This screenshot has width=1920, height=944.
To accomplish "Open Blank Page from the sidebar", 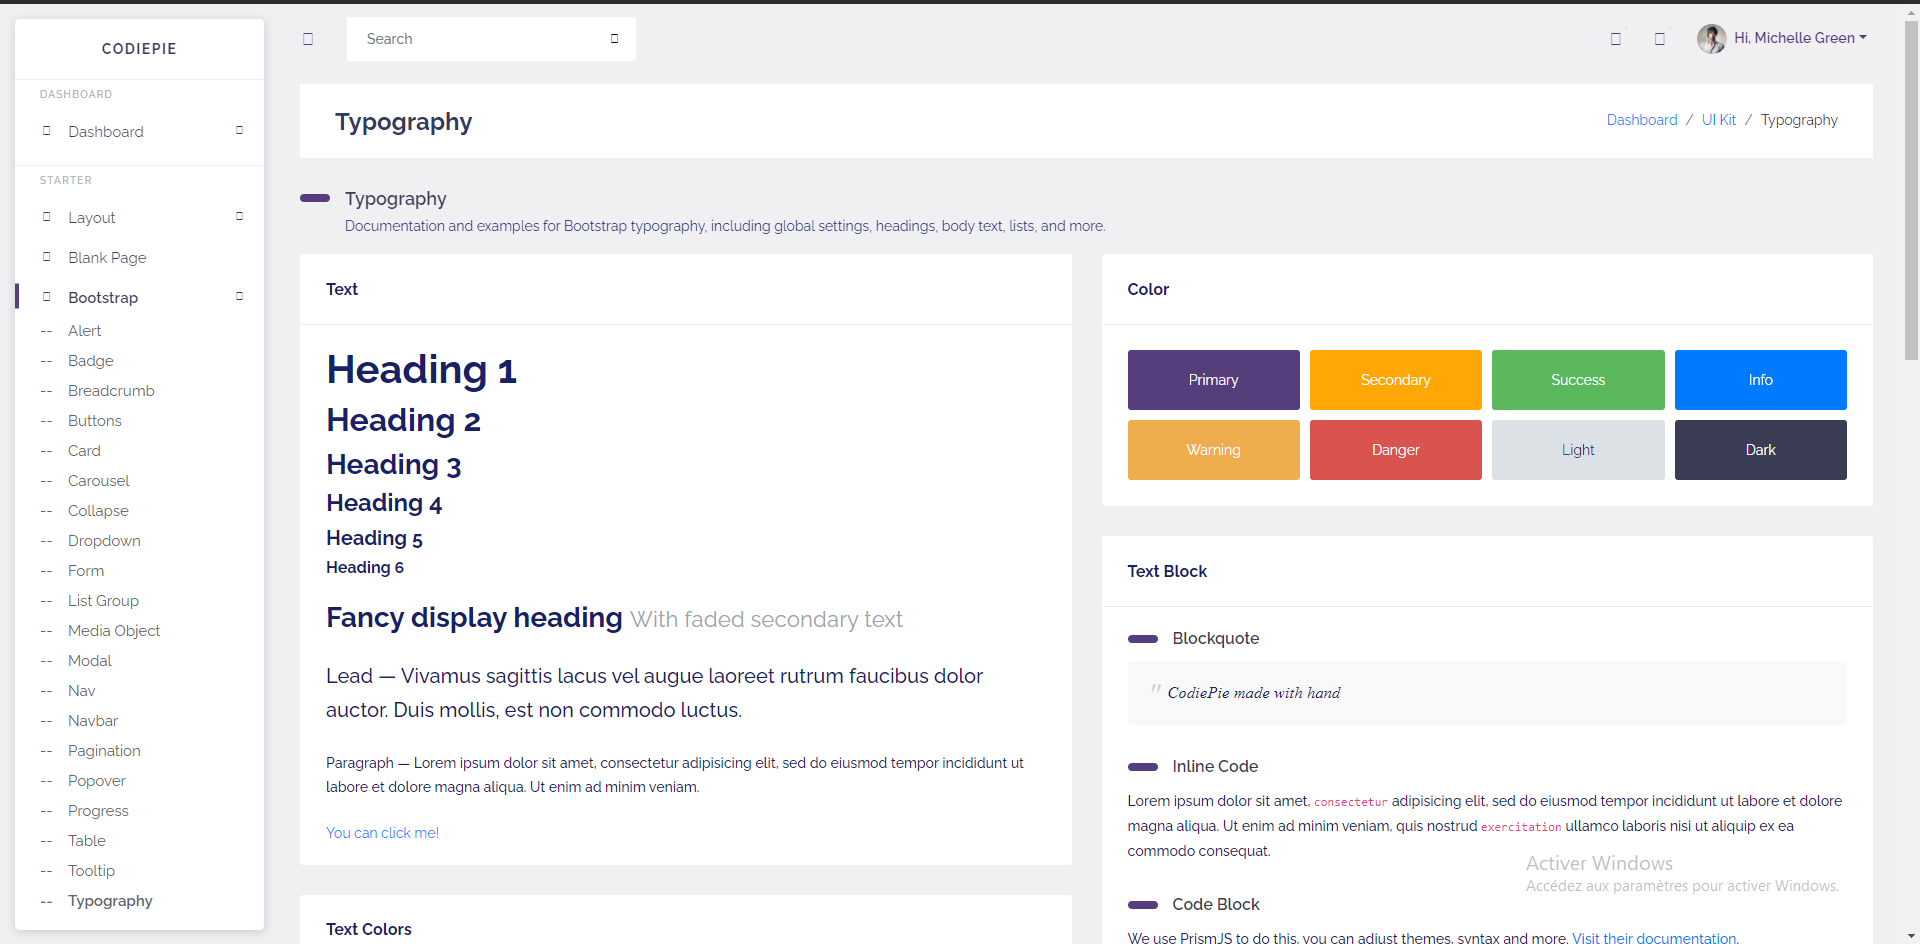I will coord(107,258).
